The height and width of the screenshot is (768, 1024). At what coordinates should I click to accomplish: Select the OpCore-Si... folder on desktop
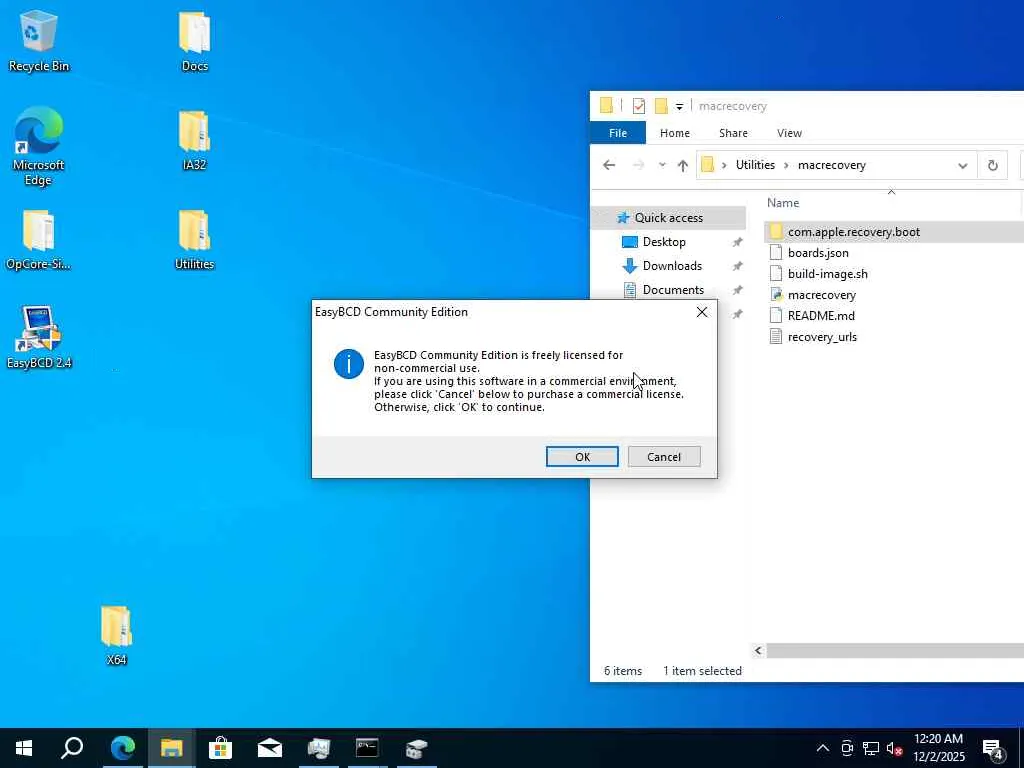[x=38, y=240]
